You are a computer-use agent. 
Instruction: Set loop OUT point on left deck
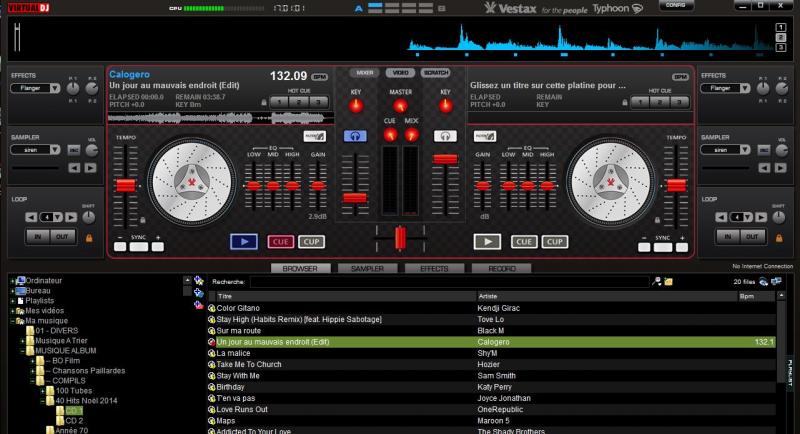tap(62, 237)
